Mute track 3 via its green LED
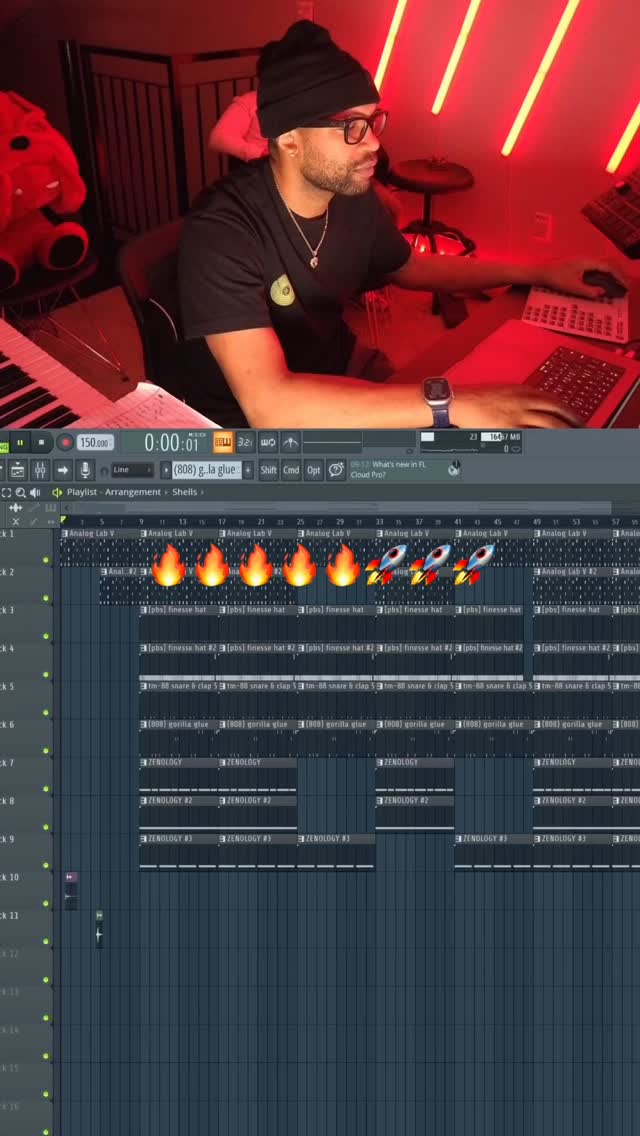The image size is (640, 1136). coord(46,636)
